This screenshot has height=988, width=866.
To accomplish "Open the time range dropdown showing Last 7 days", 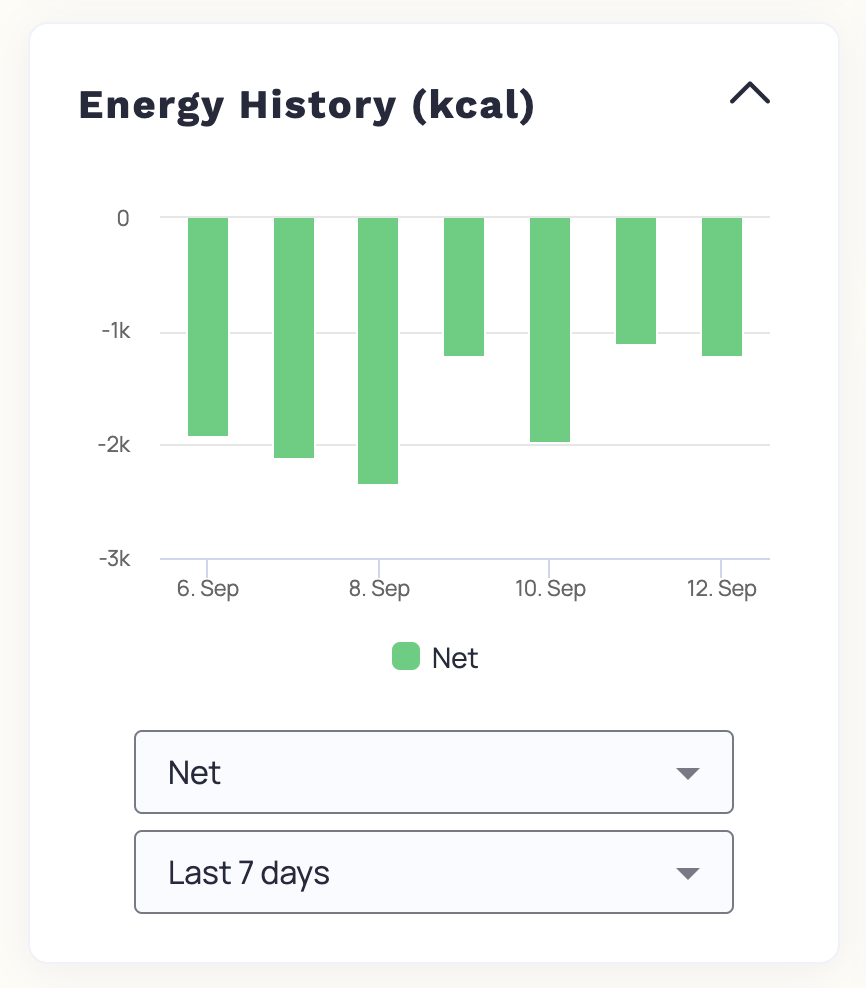I will [x=434, y=872].
